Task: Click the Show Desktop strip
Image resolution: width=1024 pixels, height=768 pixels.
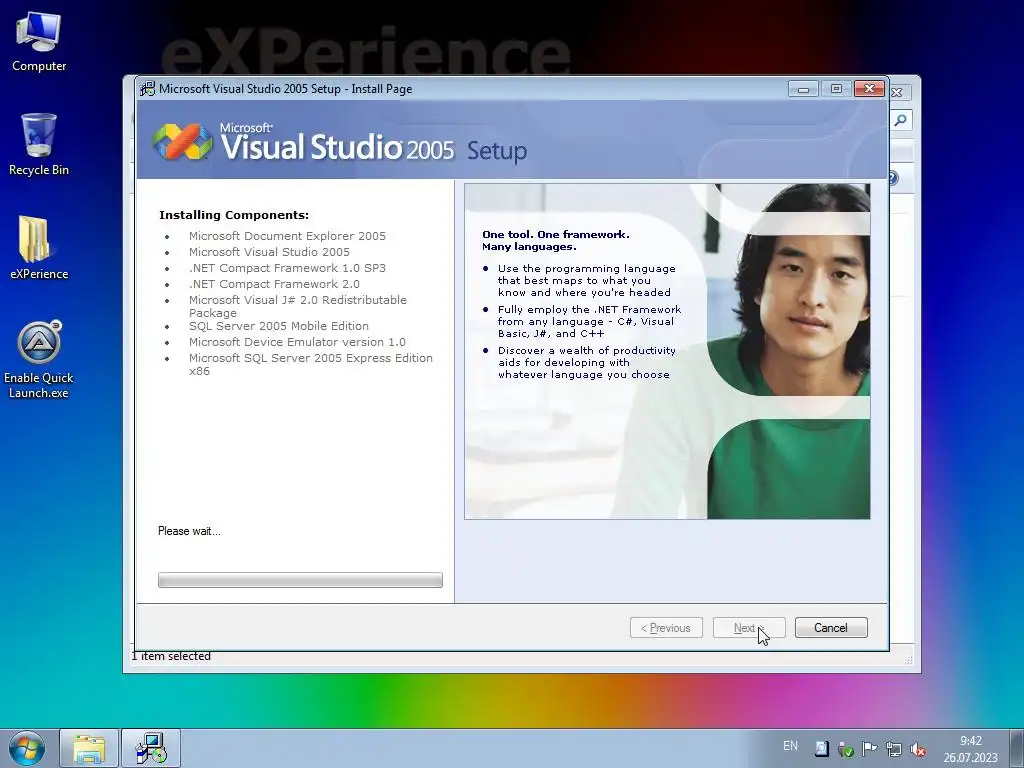Action: pos(1016,748)
